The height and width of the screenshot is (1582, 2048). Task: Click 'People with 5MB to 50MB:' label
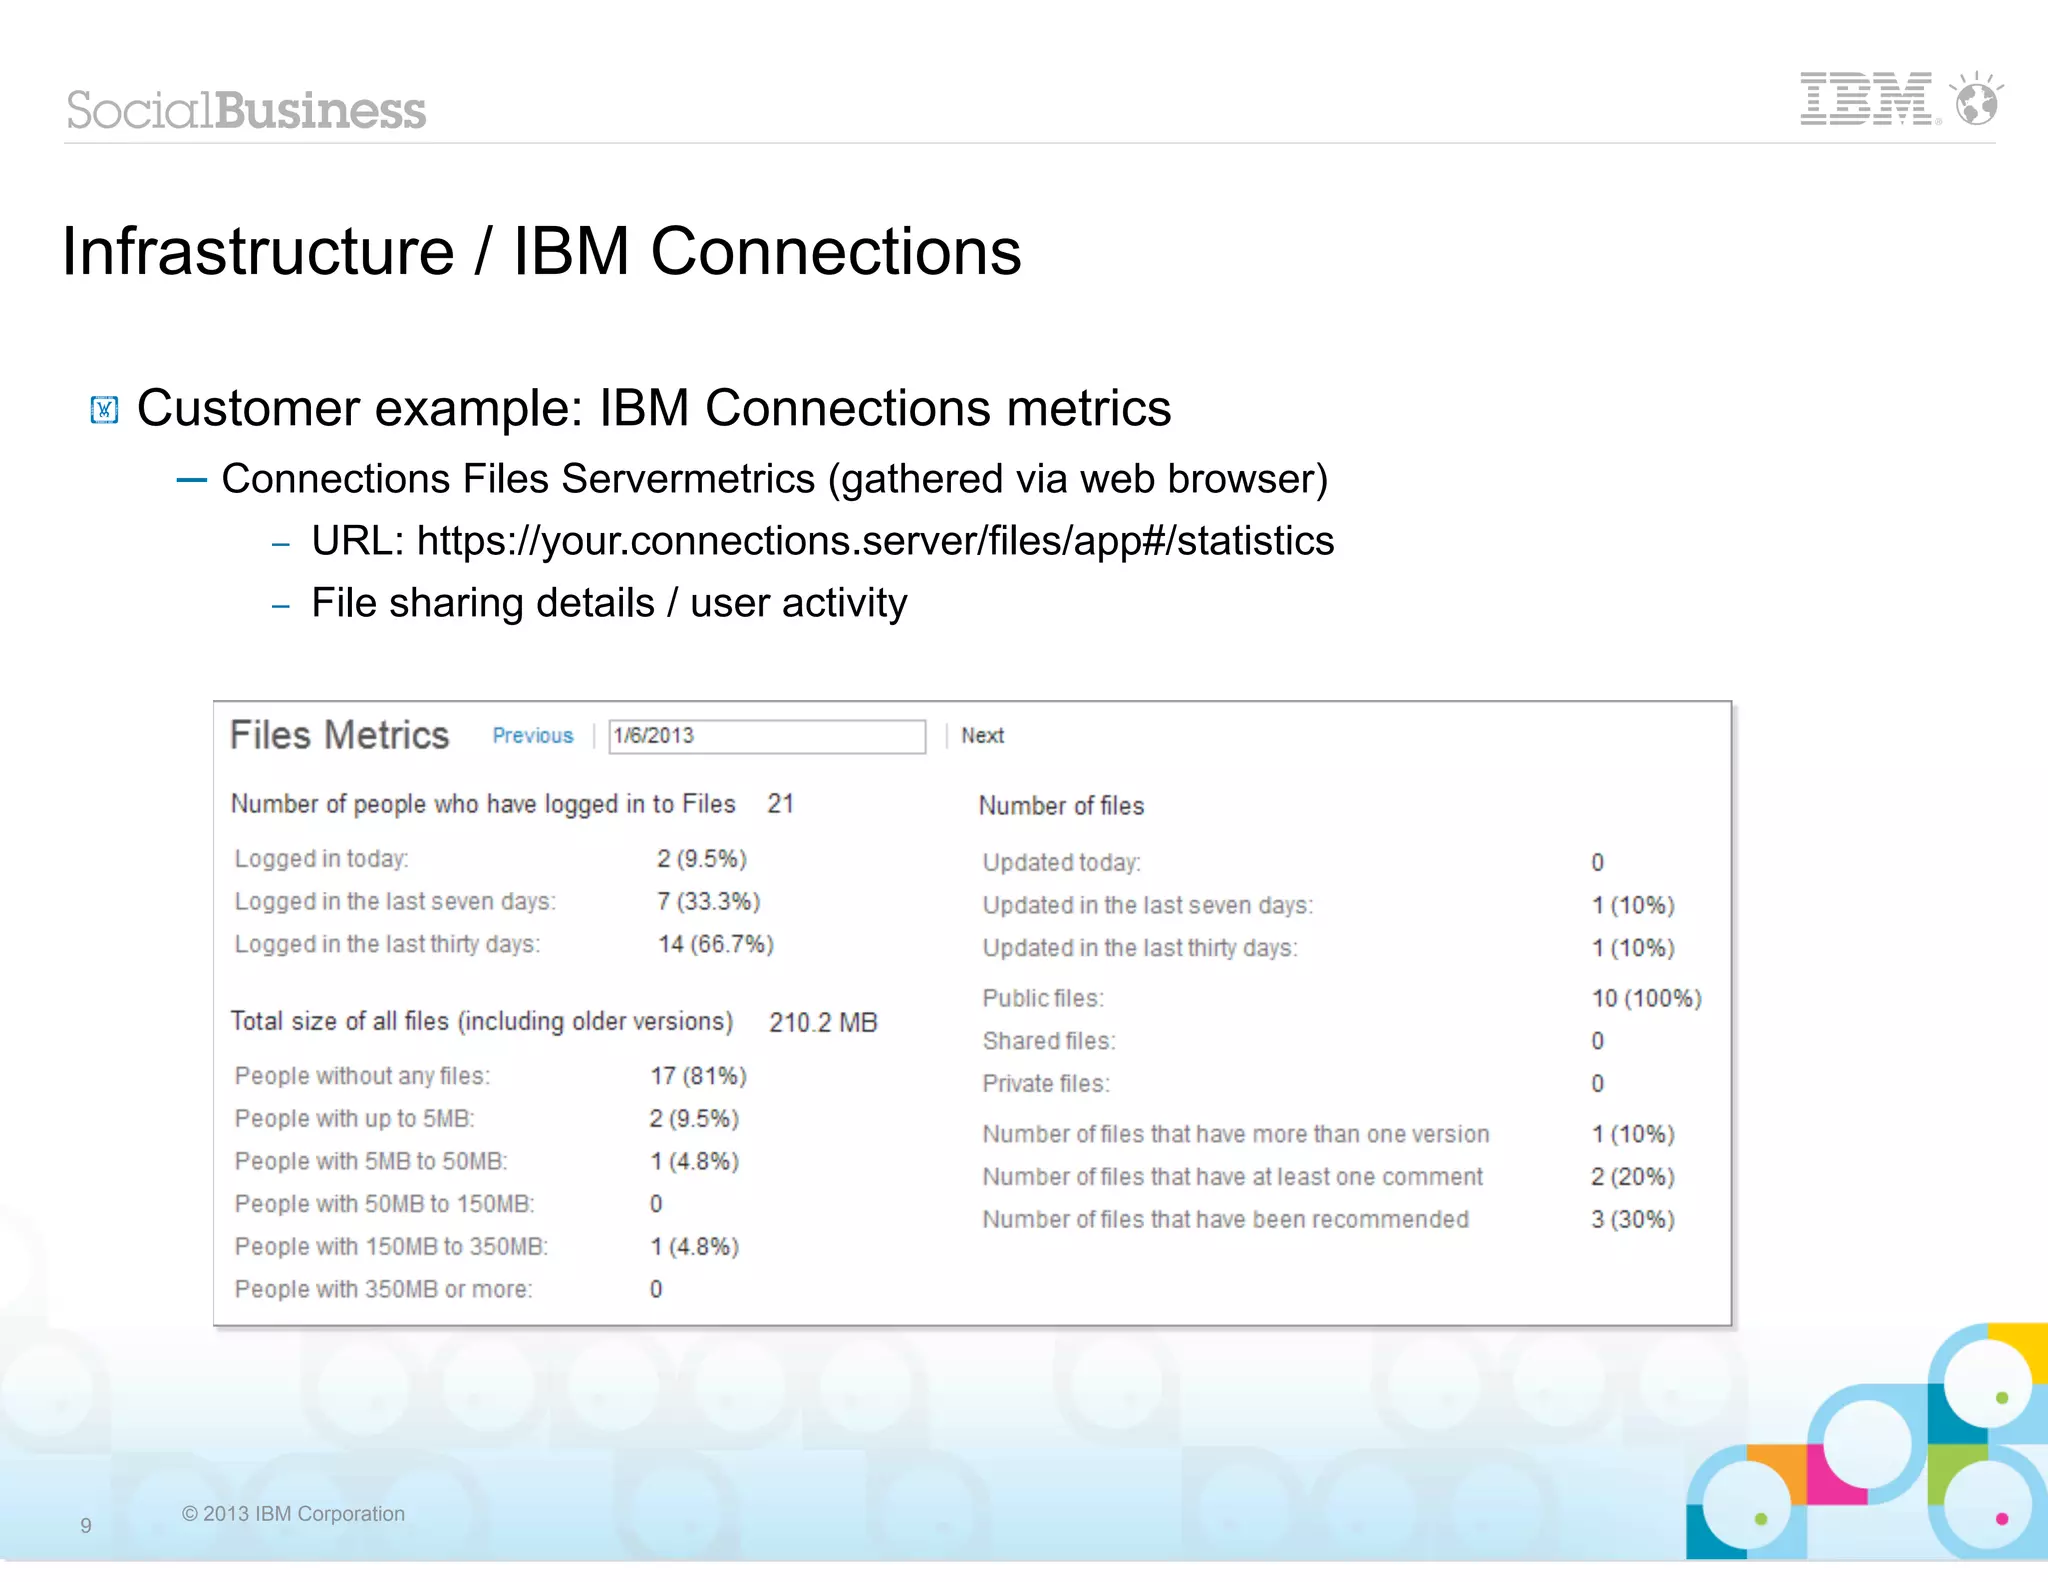pos(370,1162)
